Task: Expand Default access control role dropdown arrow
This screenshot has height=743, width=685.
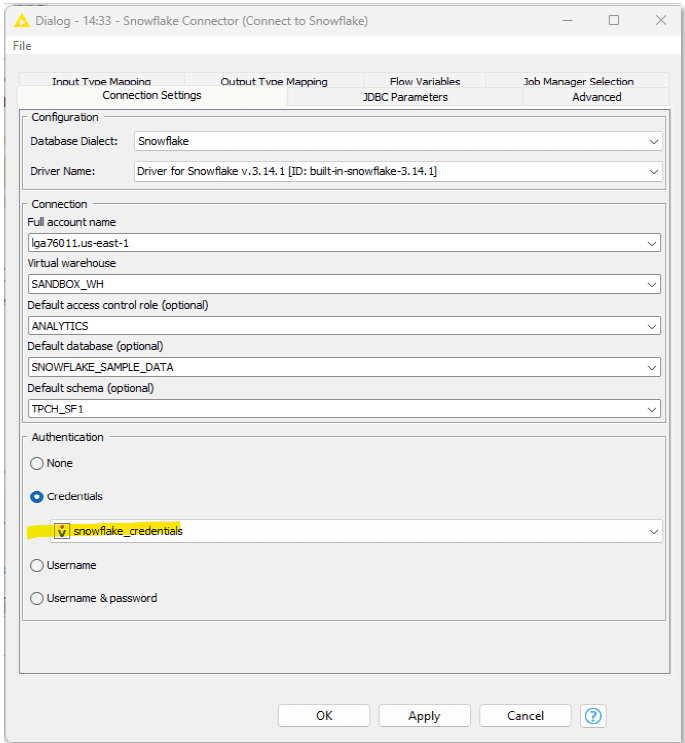Action: 652,326
